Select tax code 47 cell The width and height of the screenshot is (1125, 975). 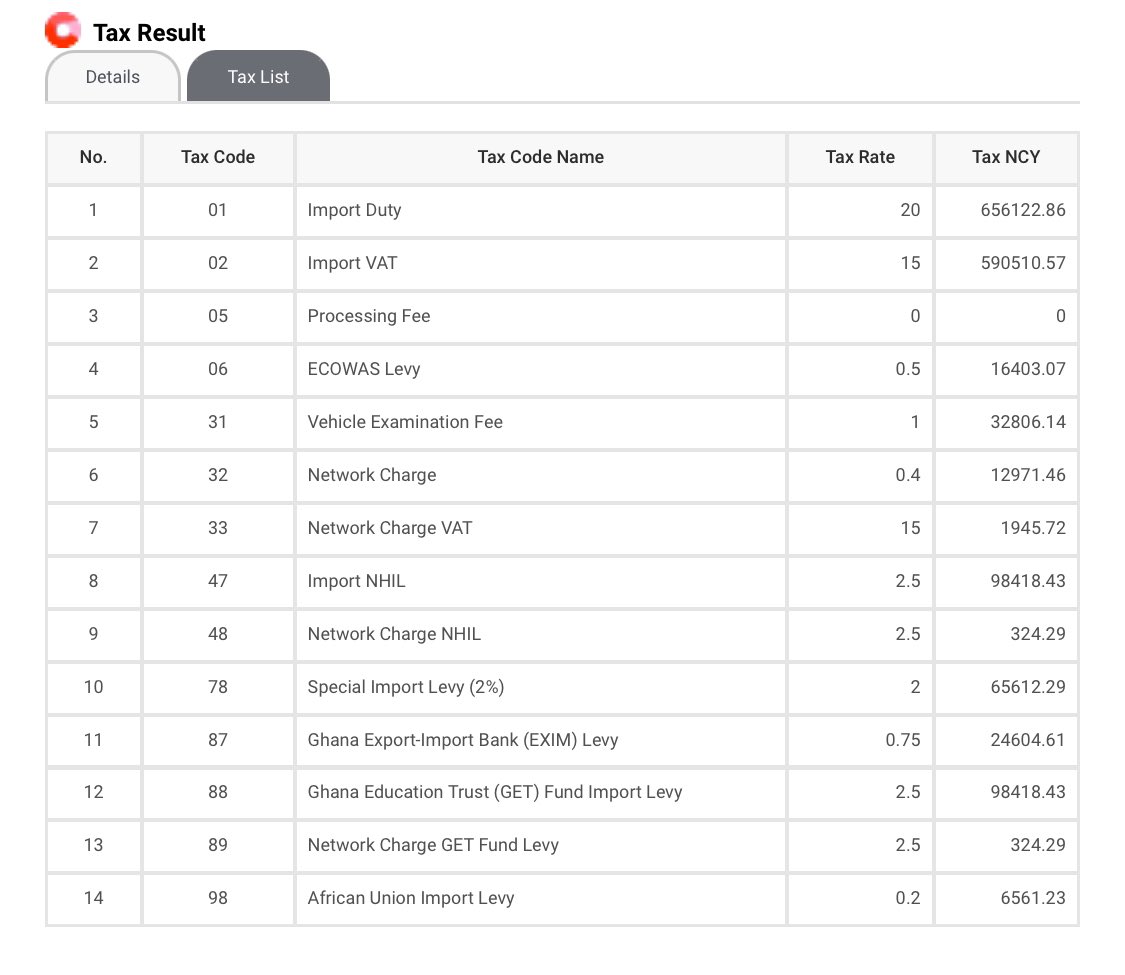(218, 581)
